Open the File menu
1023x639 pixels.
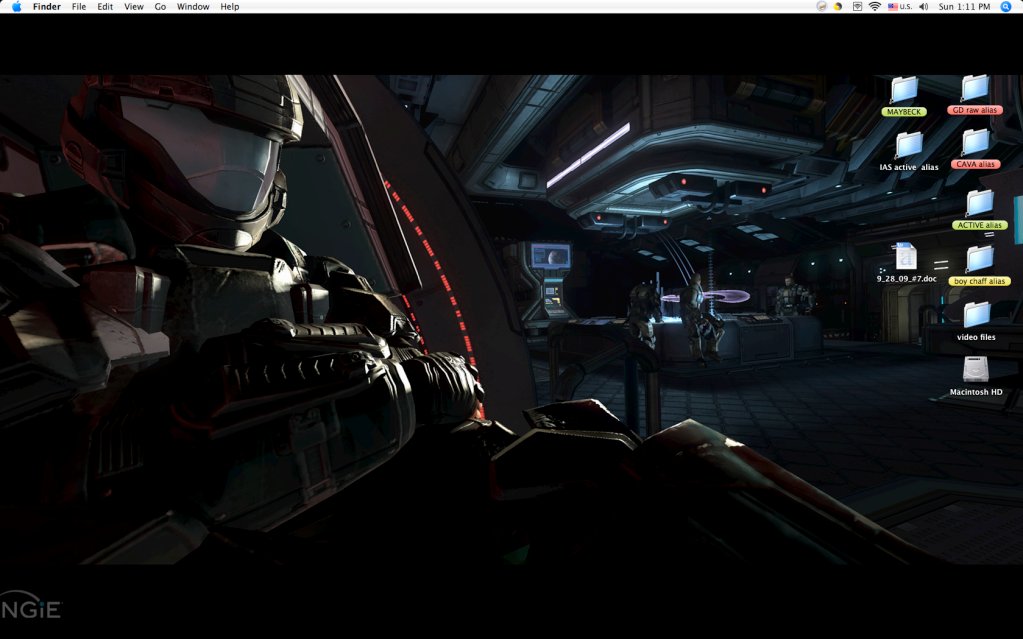click(79, 7)
